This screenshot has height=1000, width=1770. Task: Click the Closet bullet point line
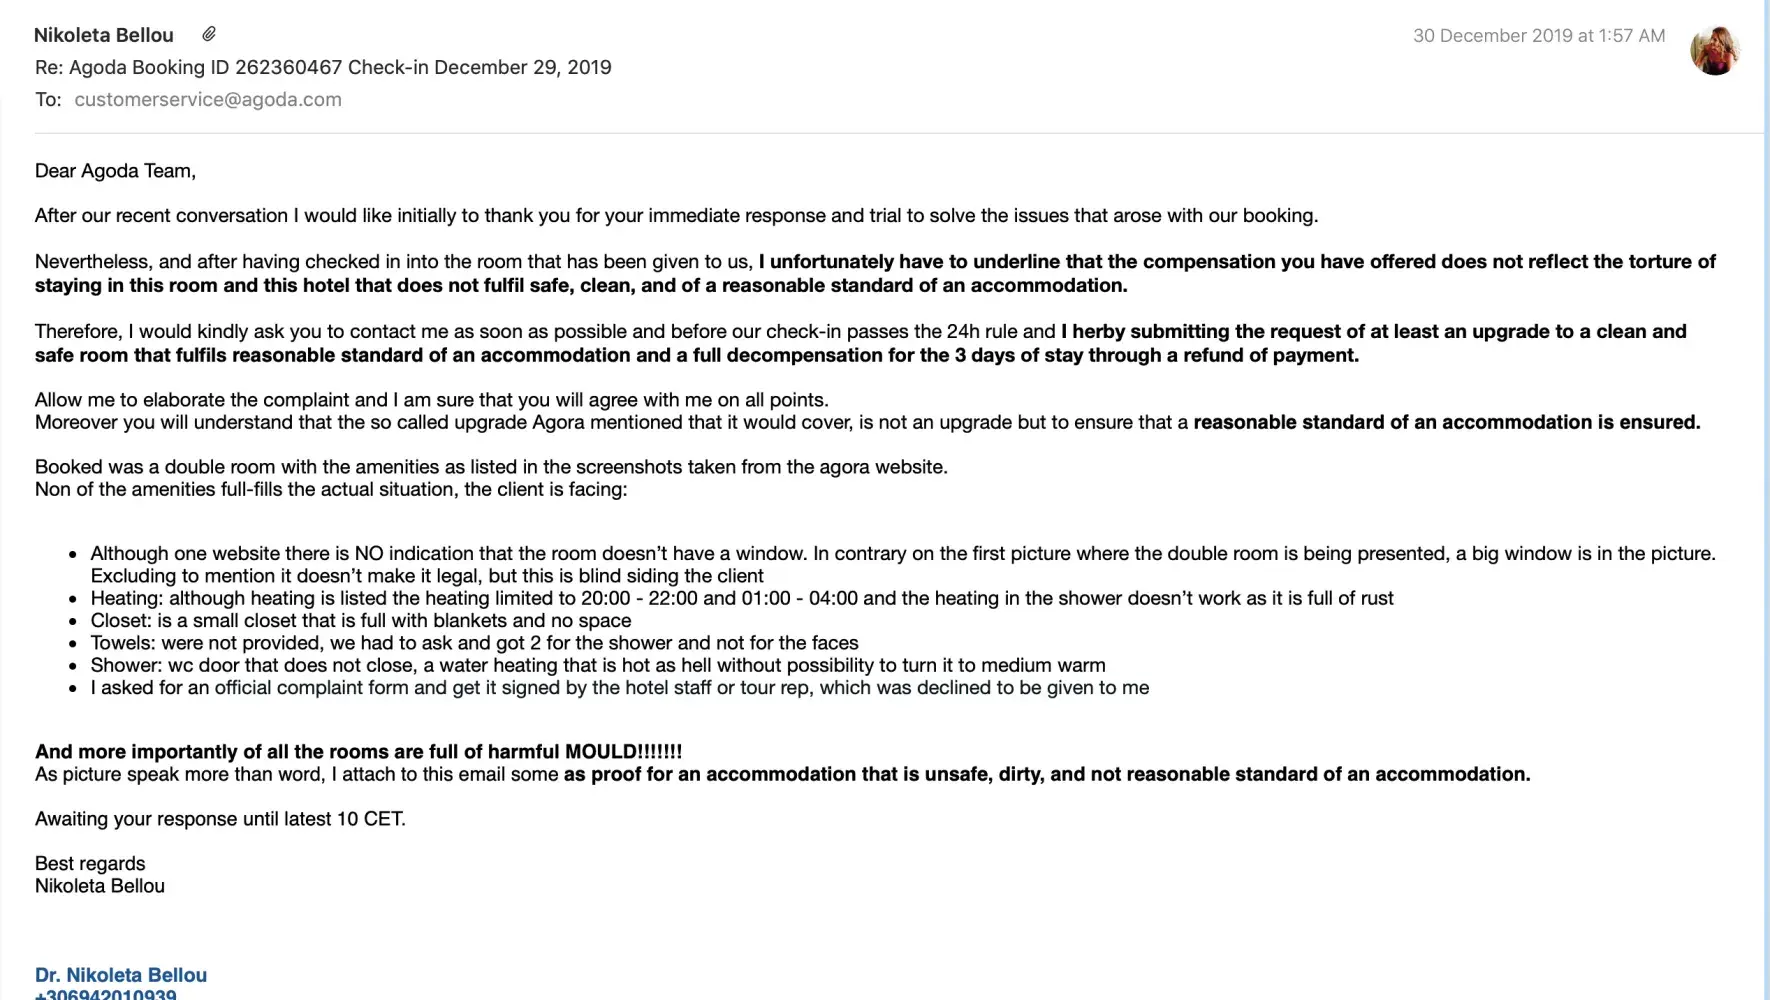[x=360, y=620]
